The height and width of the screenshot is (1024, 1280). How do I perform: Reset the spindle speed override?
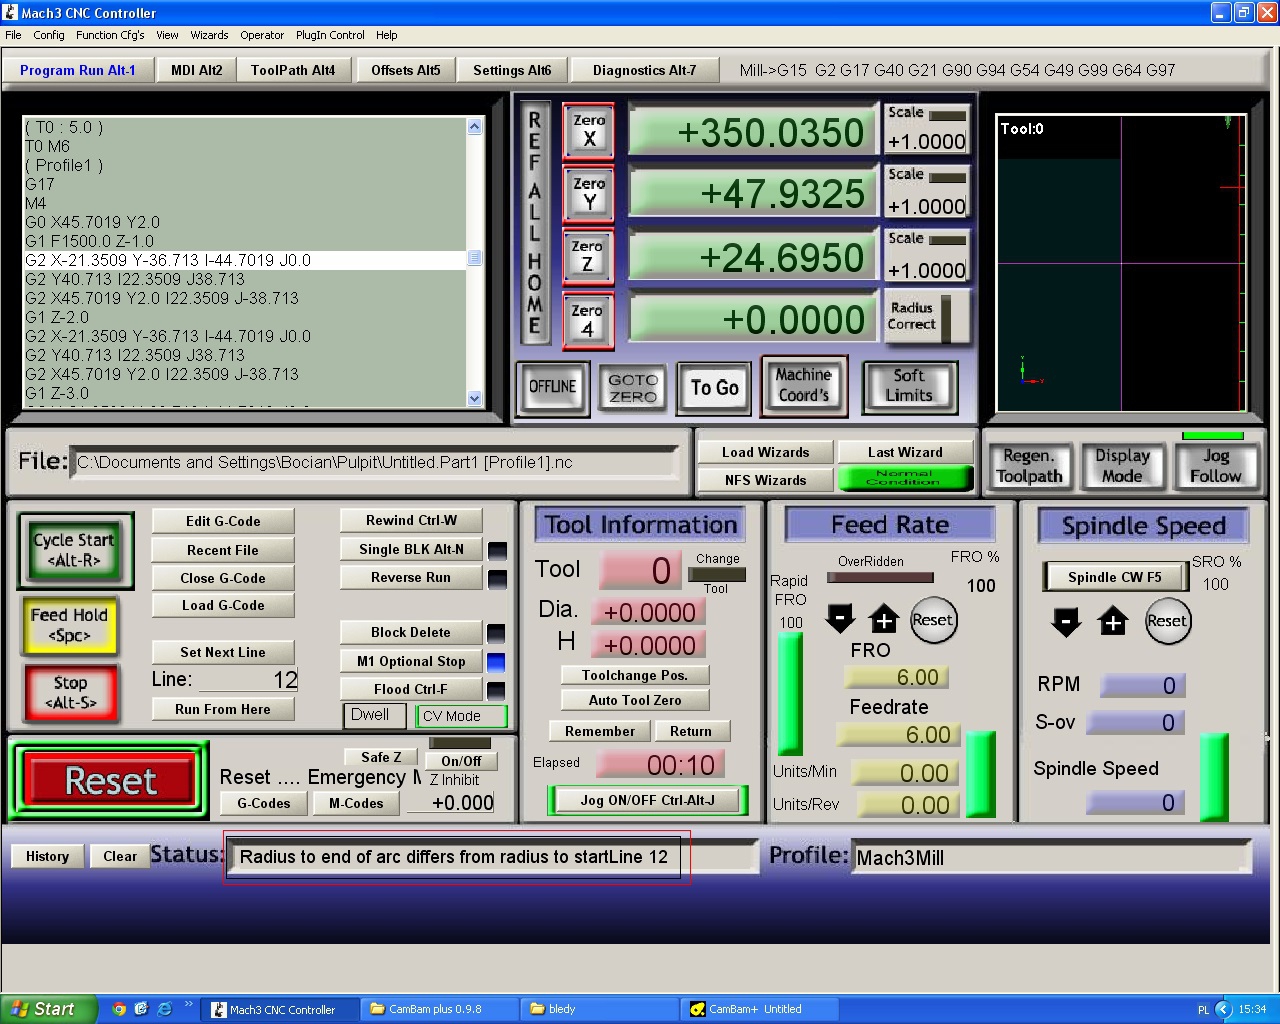[1166, 621]
